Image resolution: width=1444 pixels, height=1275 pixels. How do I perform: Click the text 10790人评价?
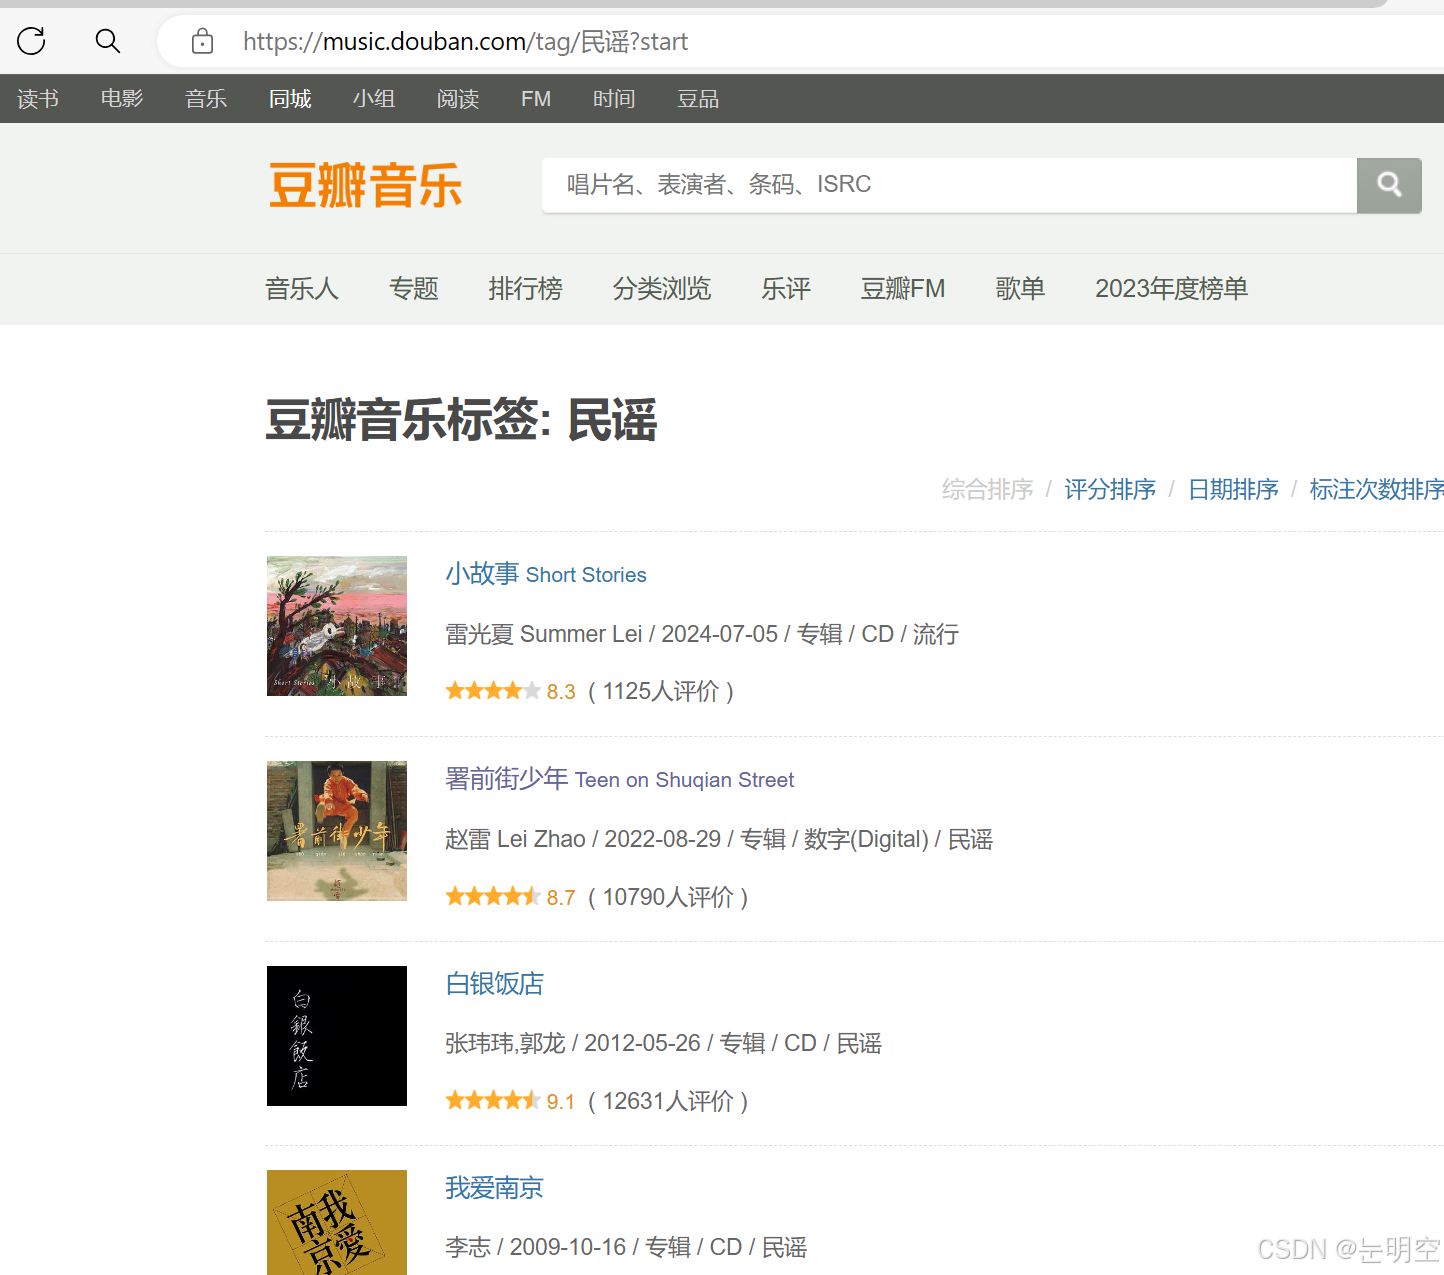pyautogui.click(x=668, y=897)
